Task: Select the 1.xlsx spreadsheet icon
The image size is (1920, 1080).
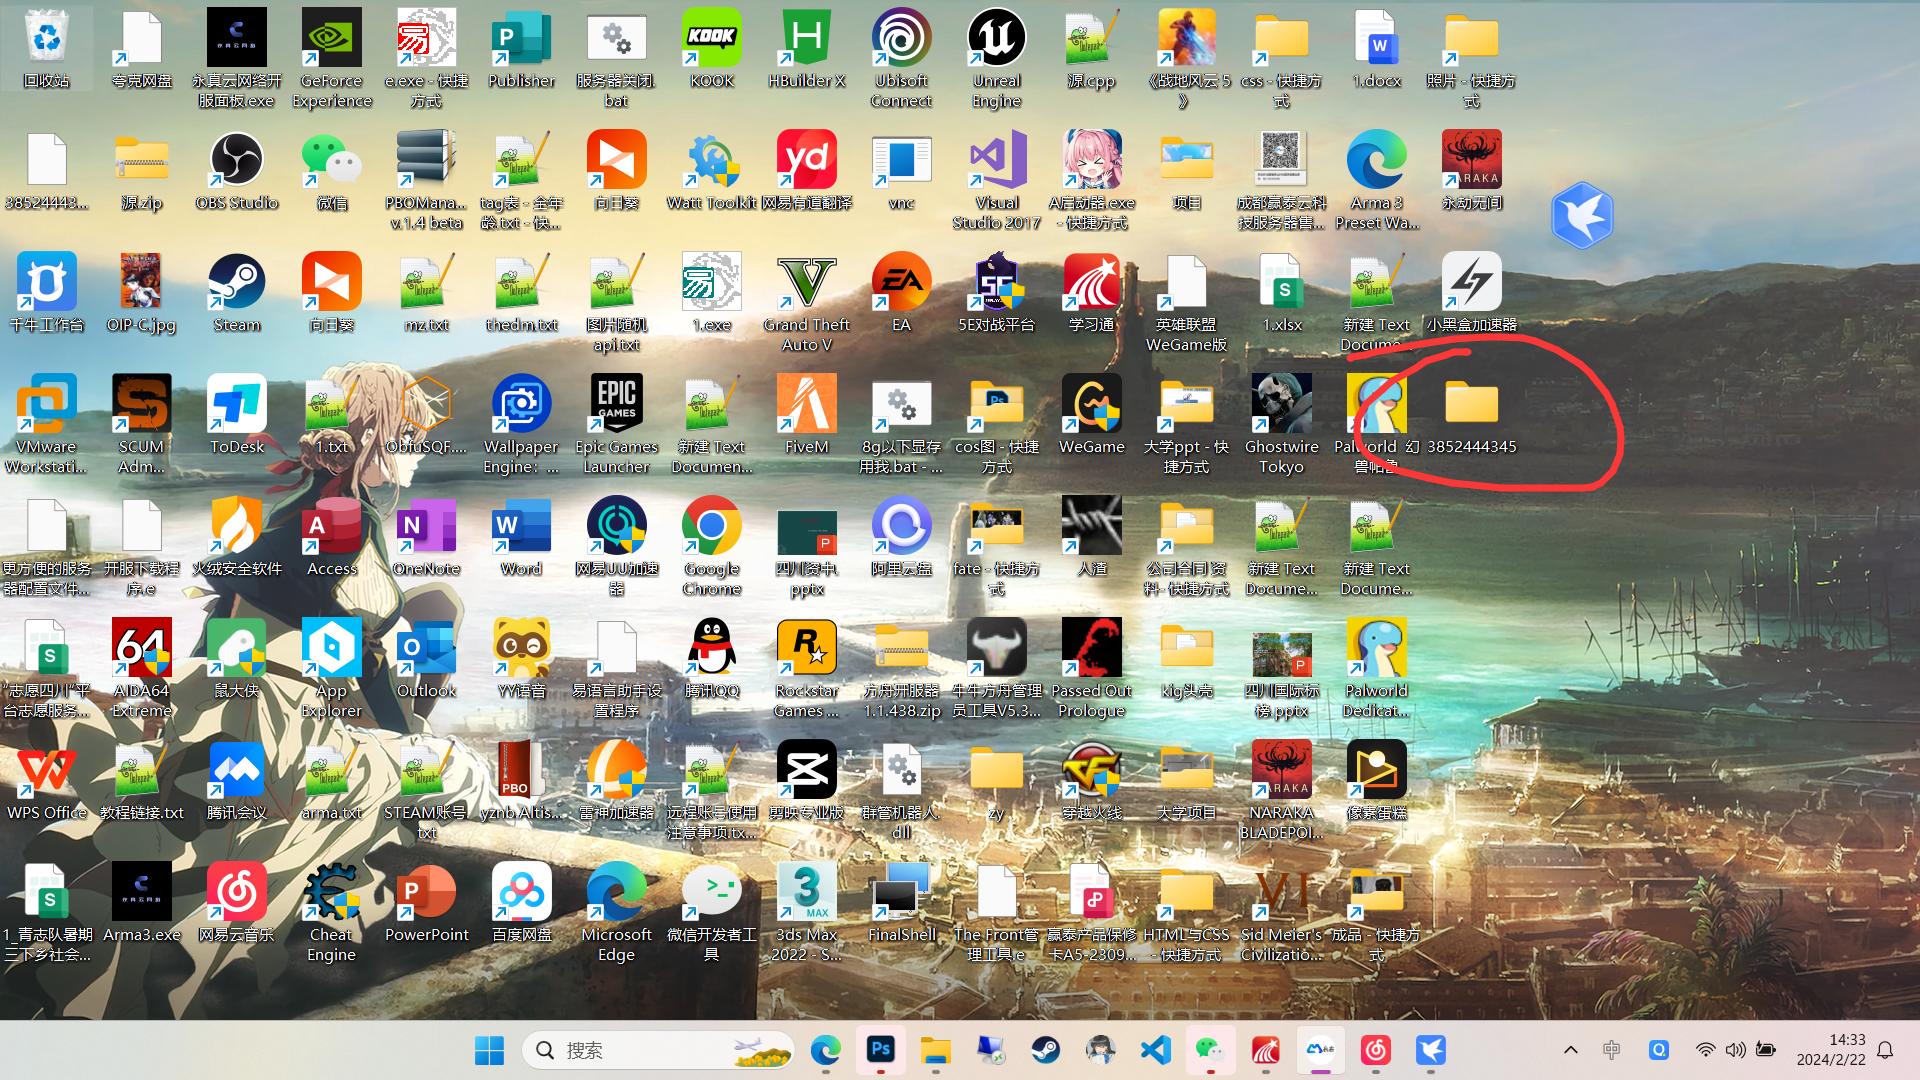Action: click(1282, 294)
